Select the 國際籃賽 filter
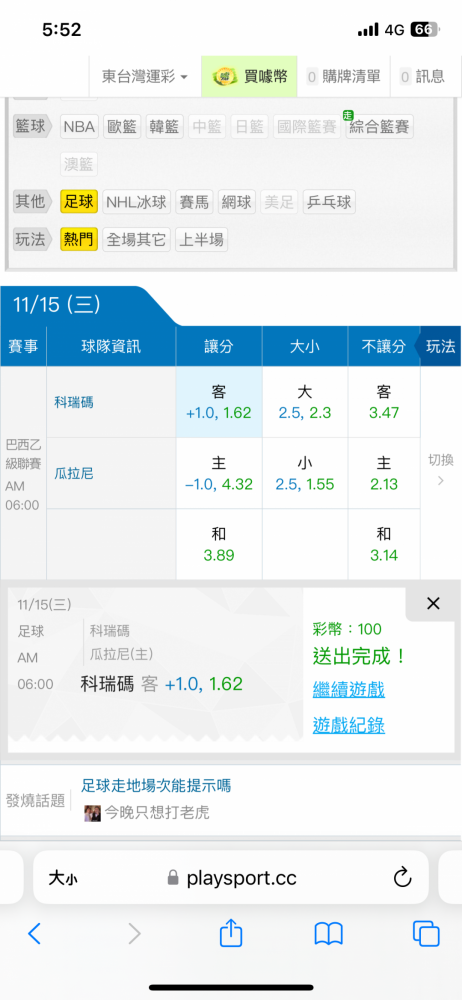462x1000 pixels. click(307, 127)
